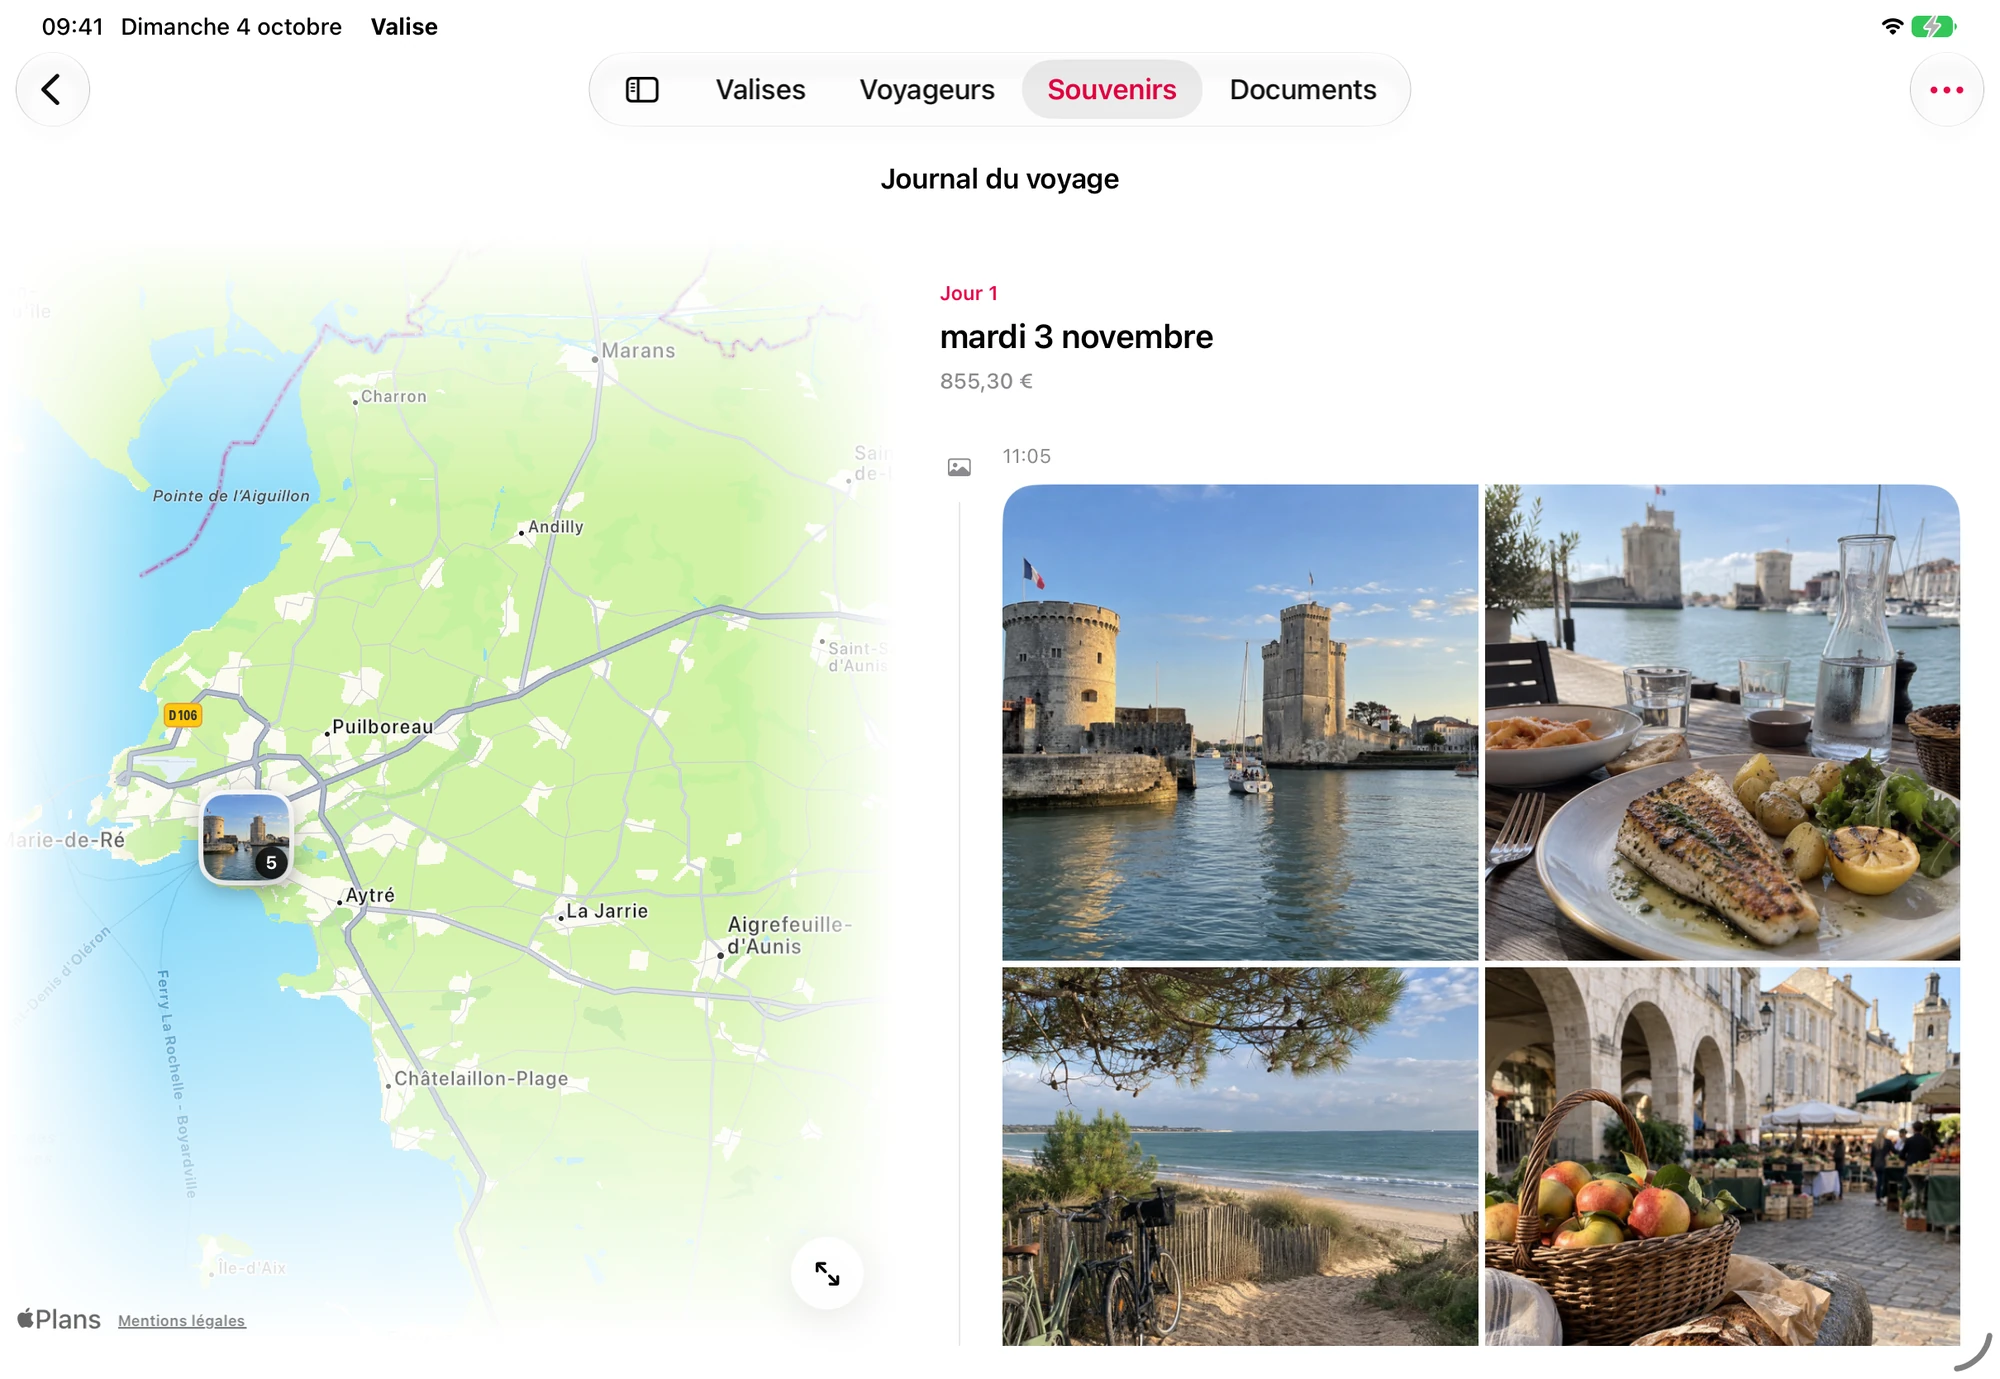Click Puilboreau on the map
Screen dimensions: 2000x1379
[x=382, y=727]
